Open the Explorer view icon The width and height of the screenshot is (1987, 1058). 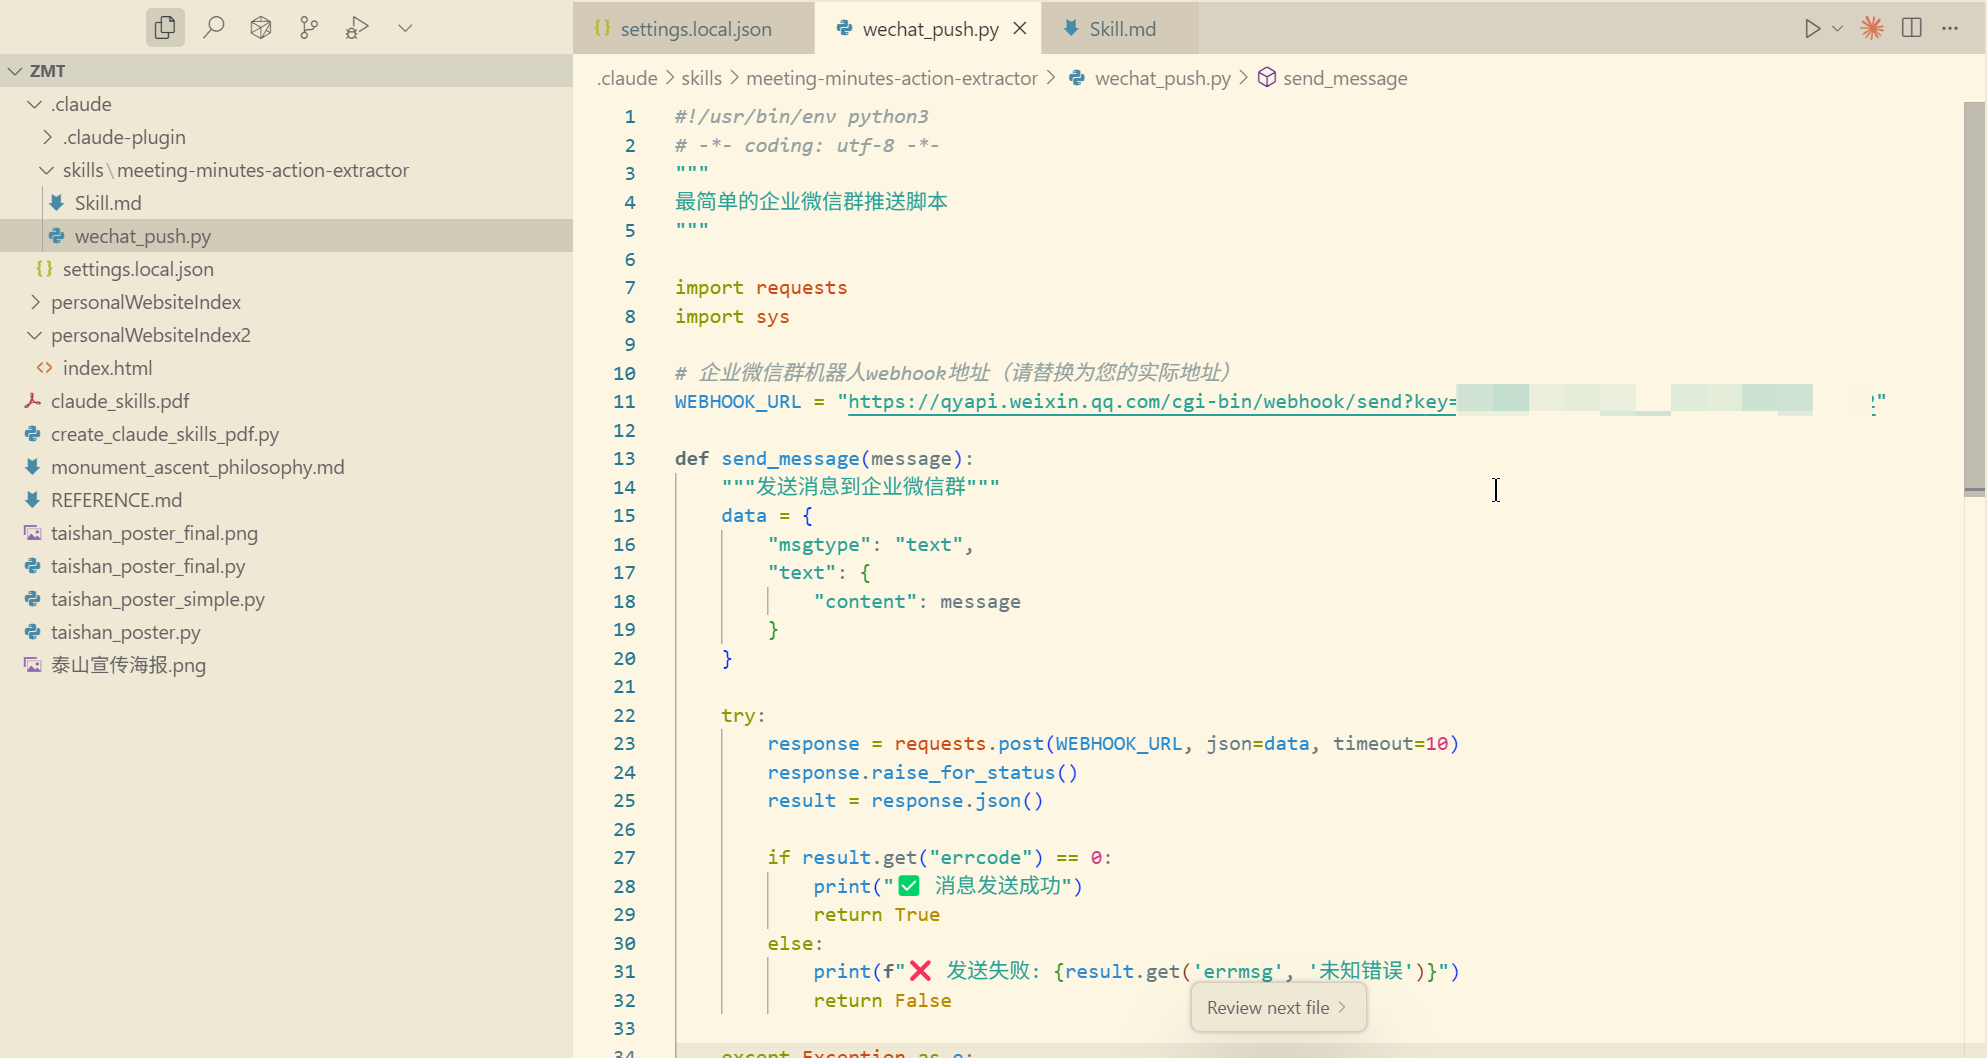click(x=165, y=28)
